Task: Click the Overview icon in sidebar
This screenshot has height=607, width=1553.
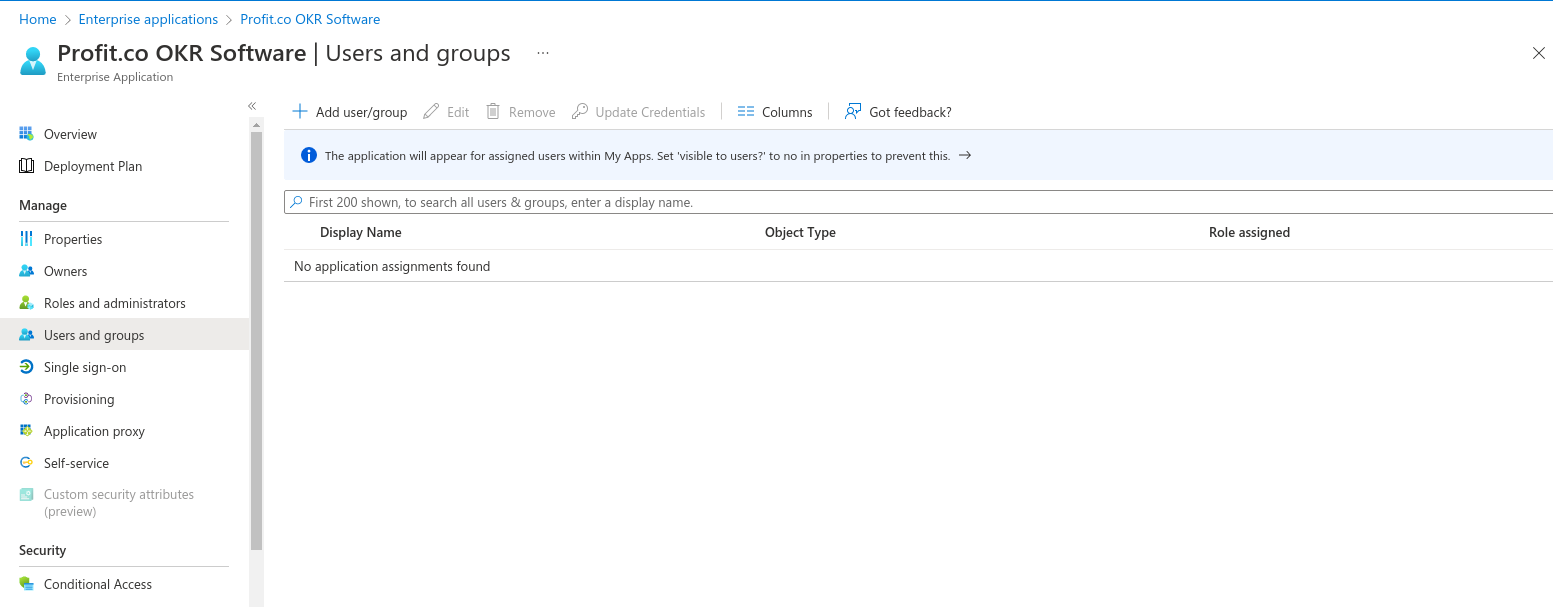Action: 26,134
